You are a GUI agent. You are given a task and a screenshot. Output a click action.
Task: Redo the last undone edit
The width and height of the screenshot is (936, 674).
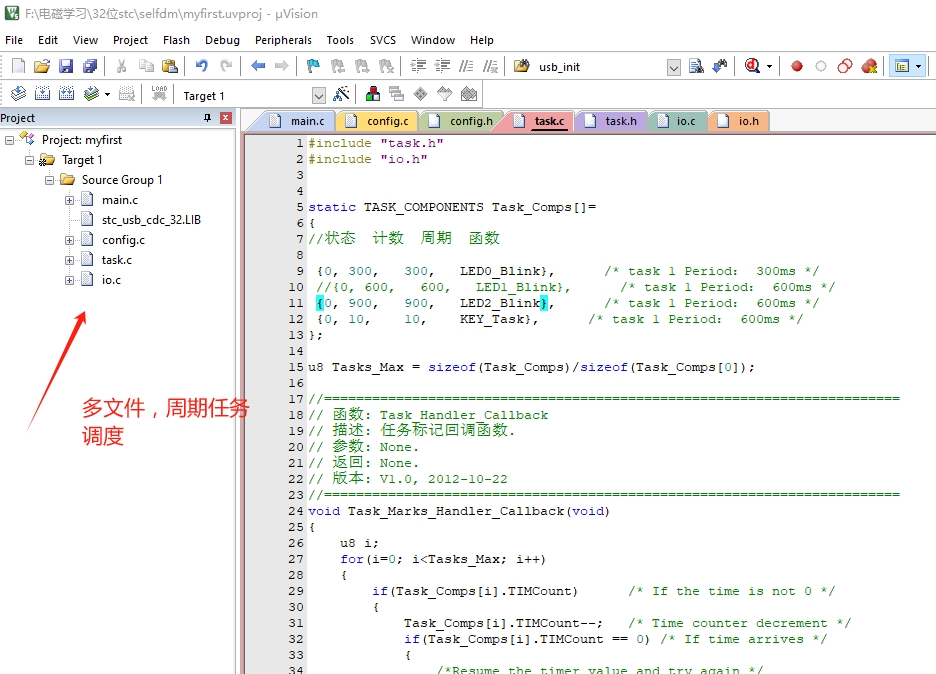[x=226, y=66]
